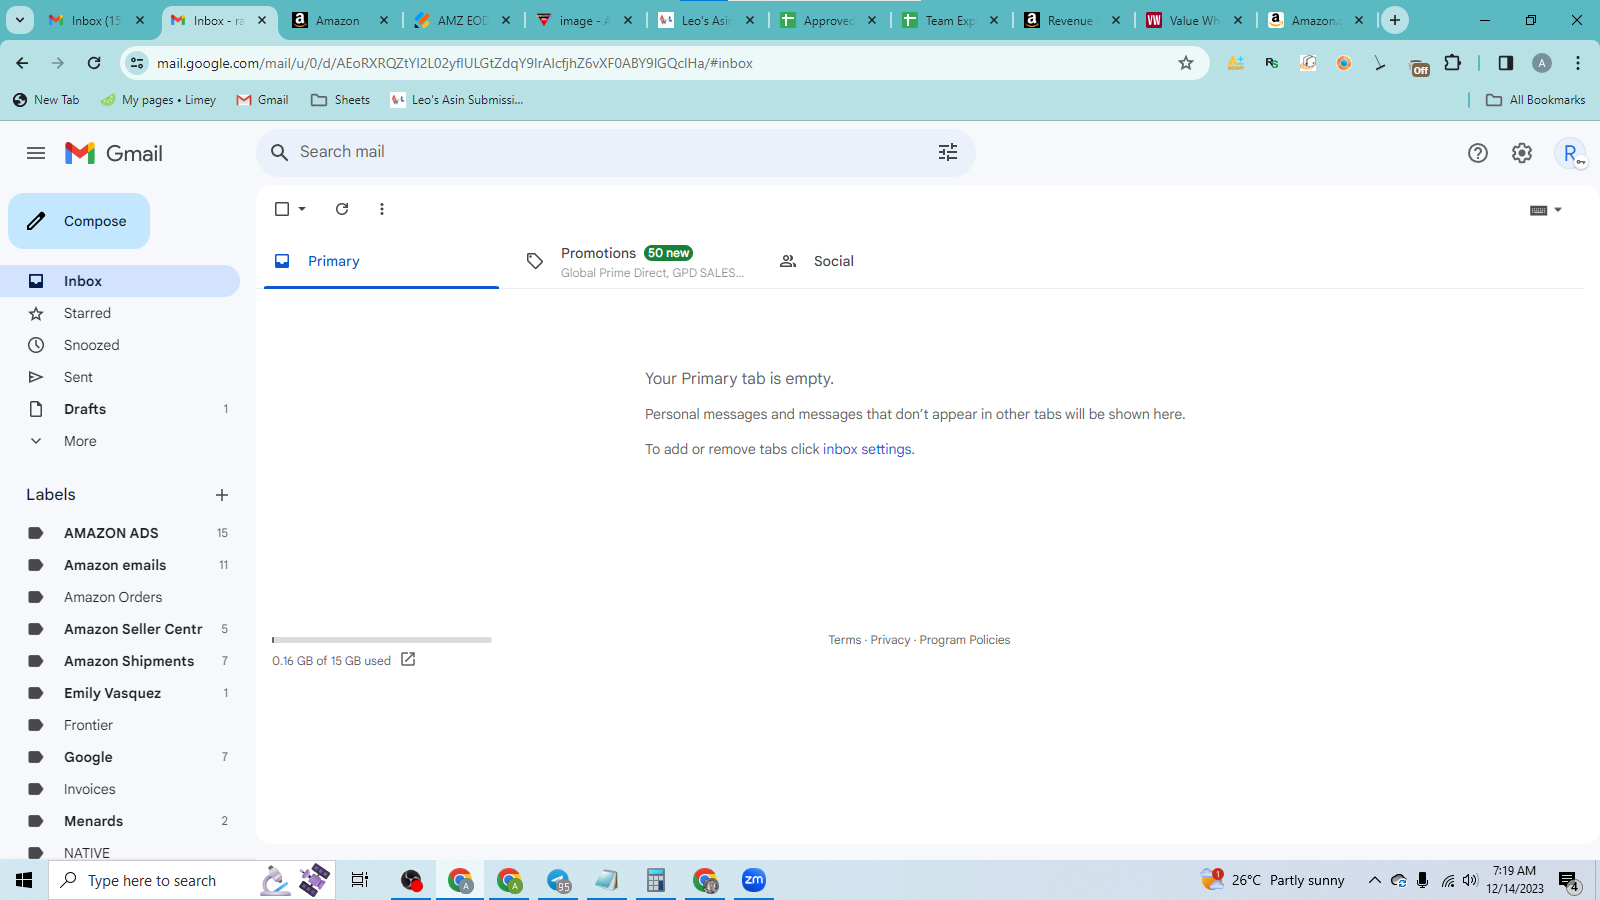Open the Starred folder
This screenshot has width=1600, height=900.
tap(120, 313)
